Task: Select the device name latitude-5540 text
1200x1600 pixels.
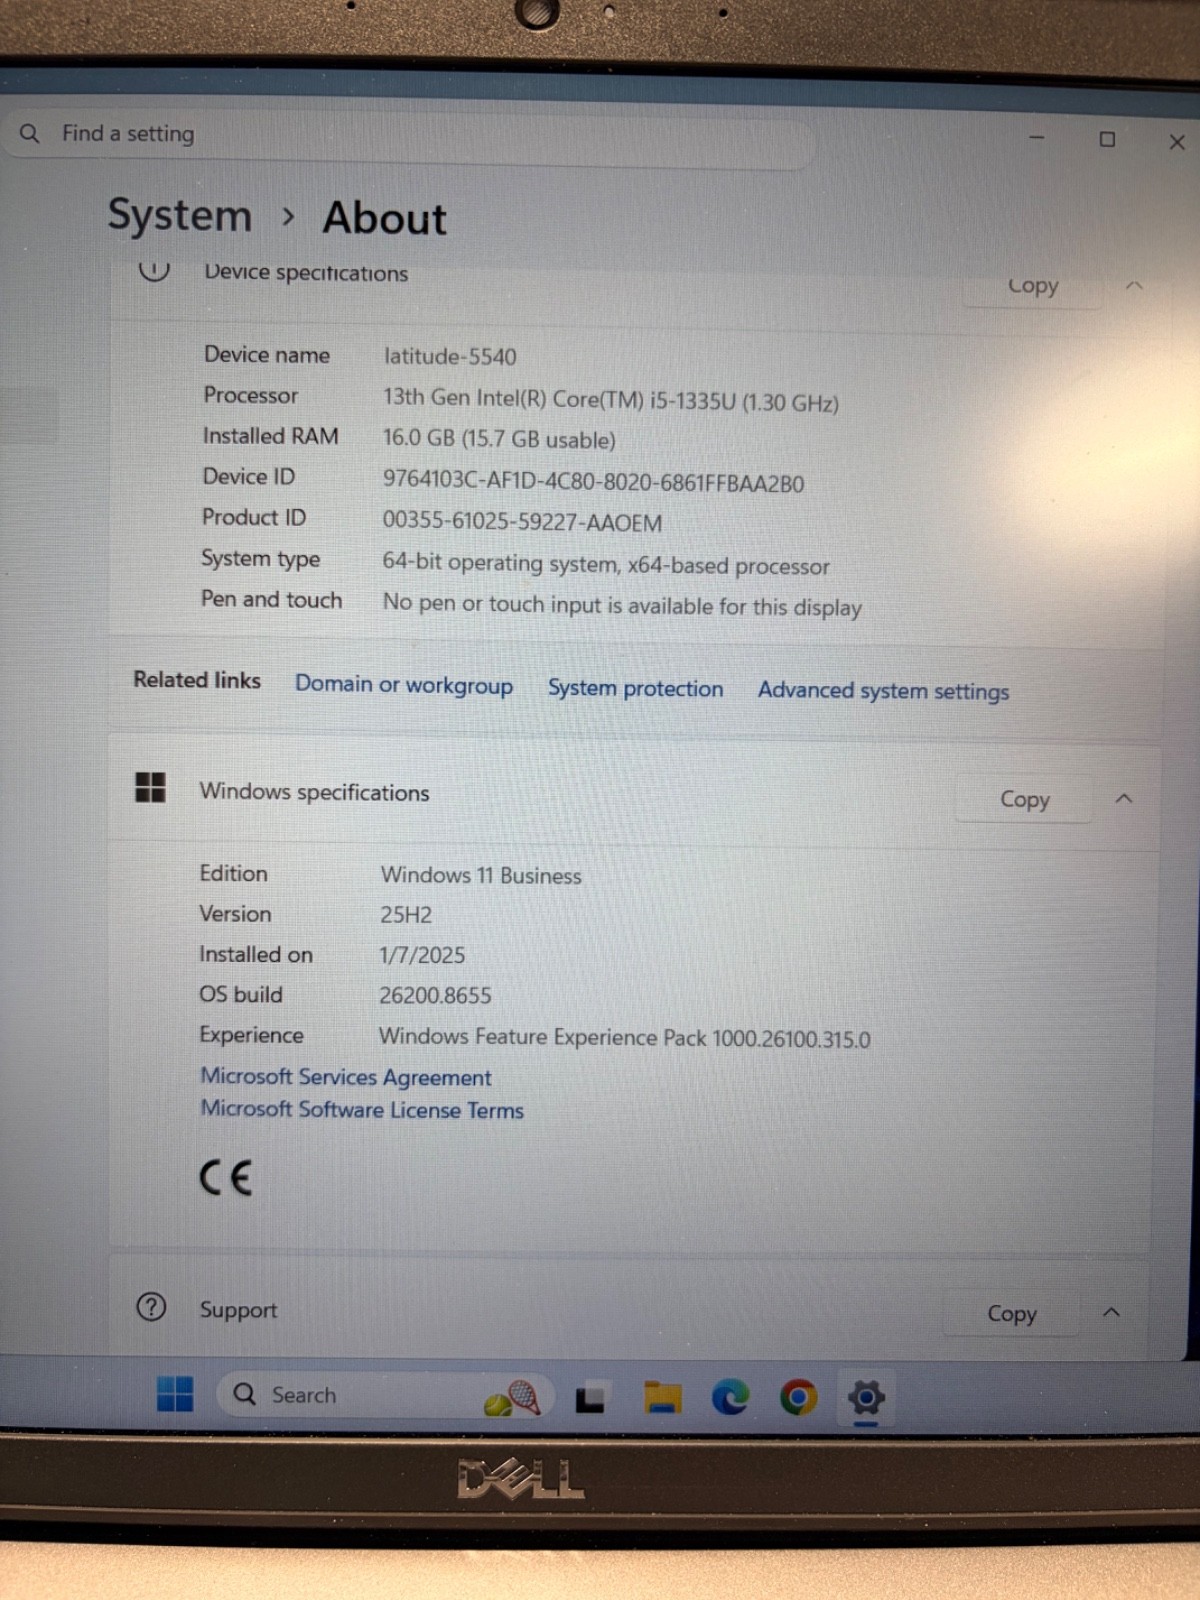Action: pyautogui.click(x=450, y=357)
